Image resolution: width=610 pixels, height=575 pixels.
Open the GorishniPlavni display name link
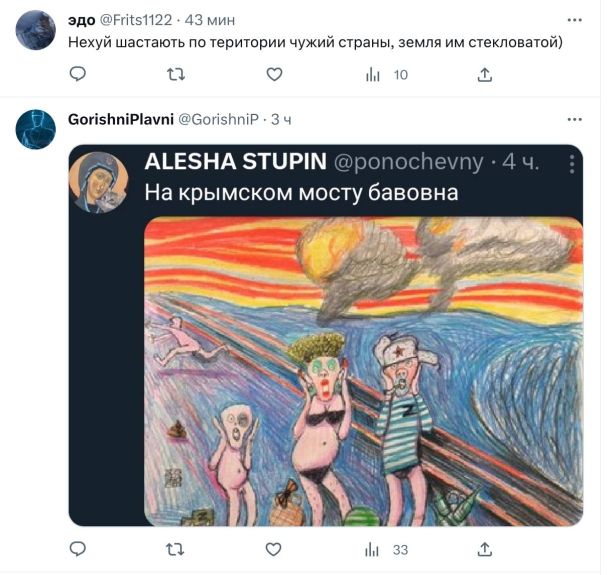point(121,119)
